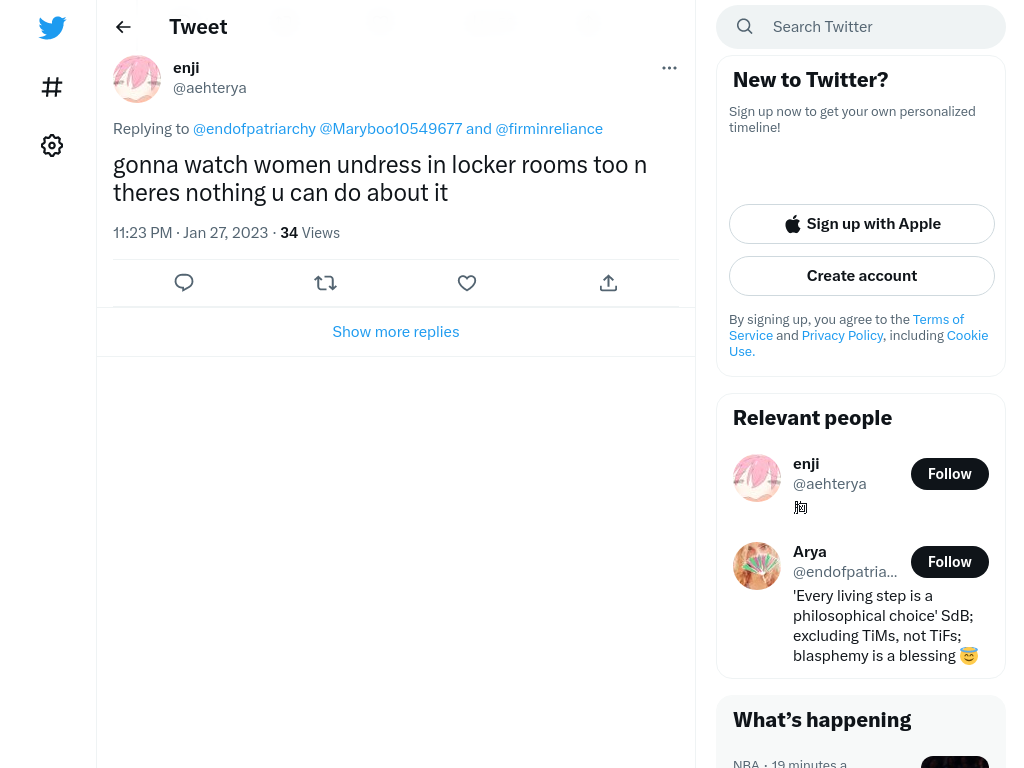Open Explore via hashtag icon
The image size is (1024, 768).
point(52,87)
